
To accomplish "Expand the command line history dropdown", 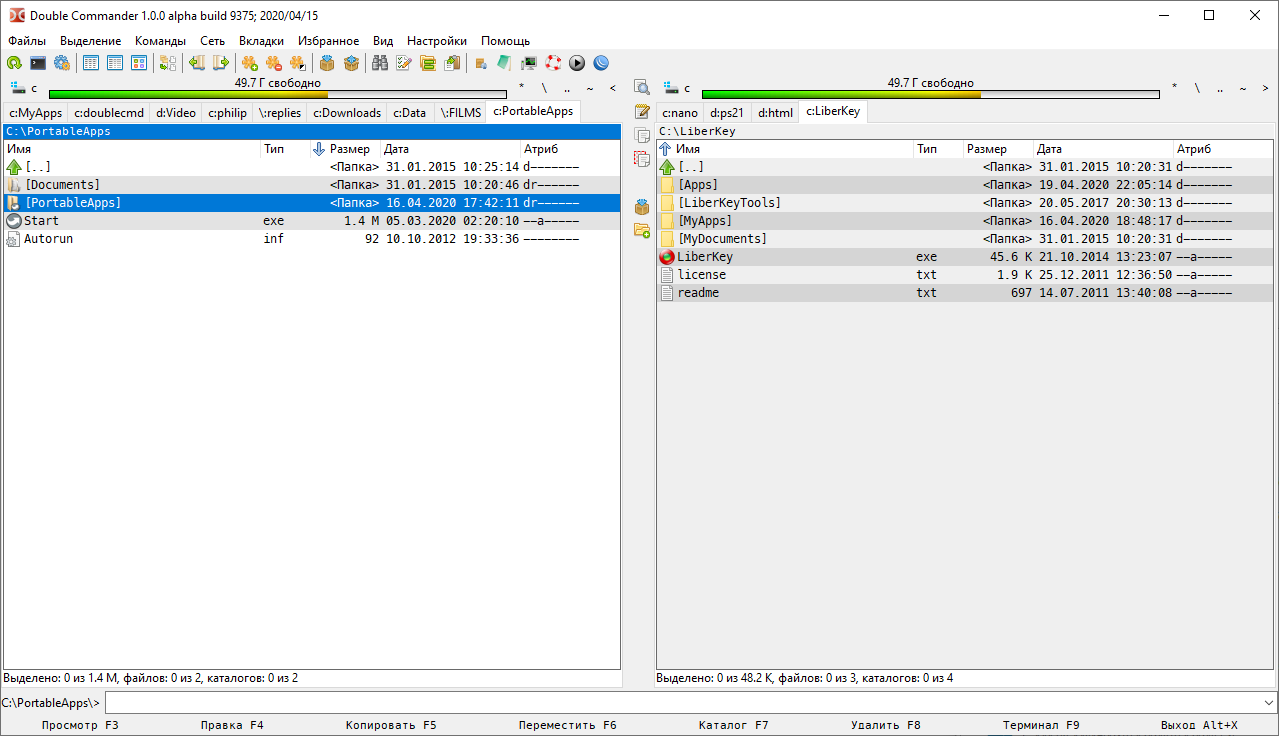I will pyautogui.click(x=1269, y=702).
